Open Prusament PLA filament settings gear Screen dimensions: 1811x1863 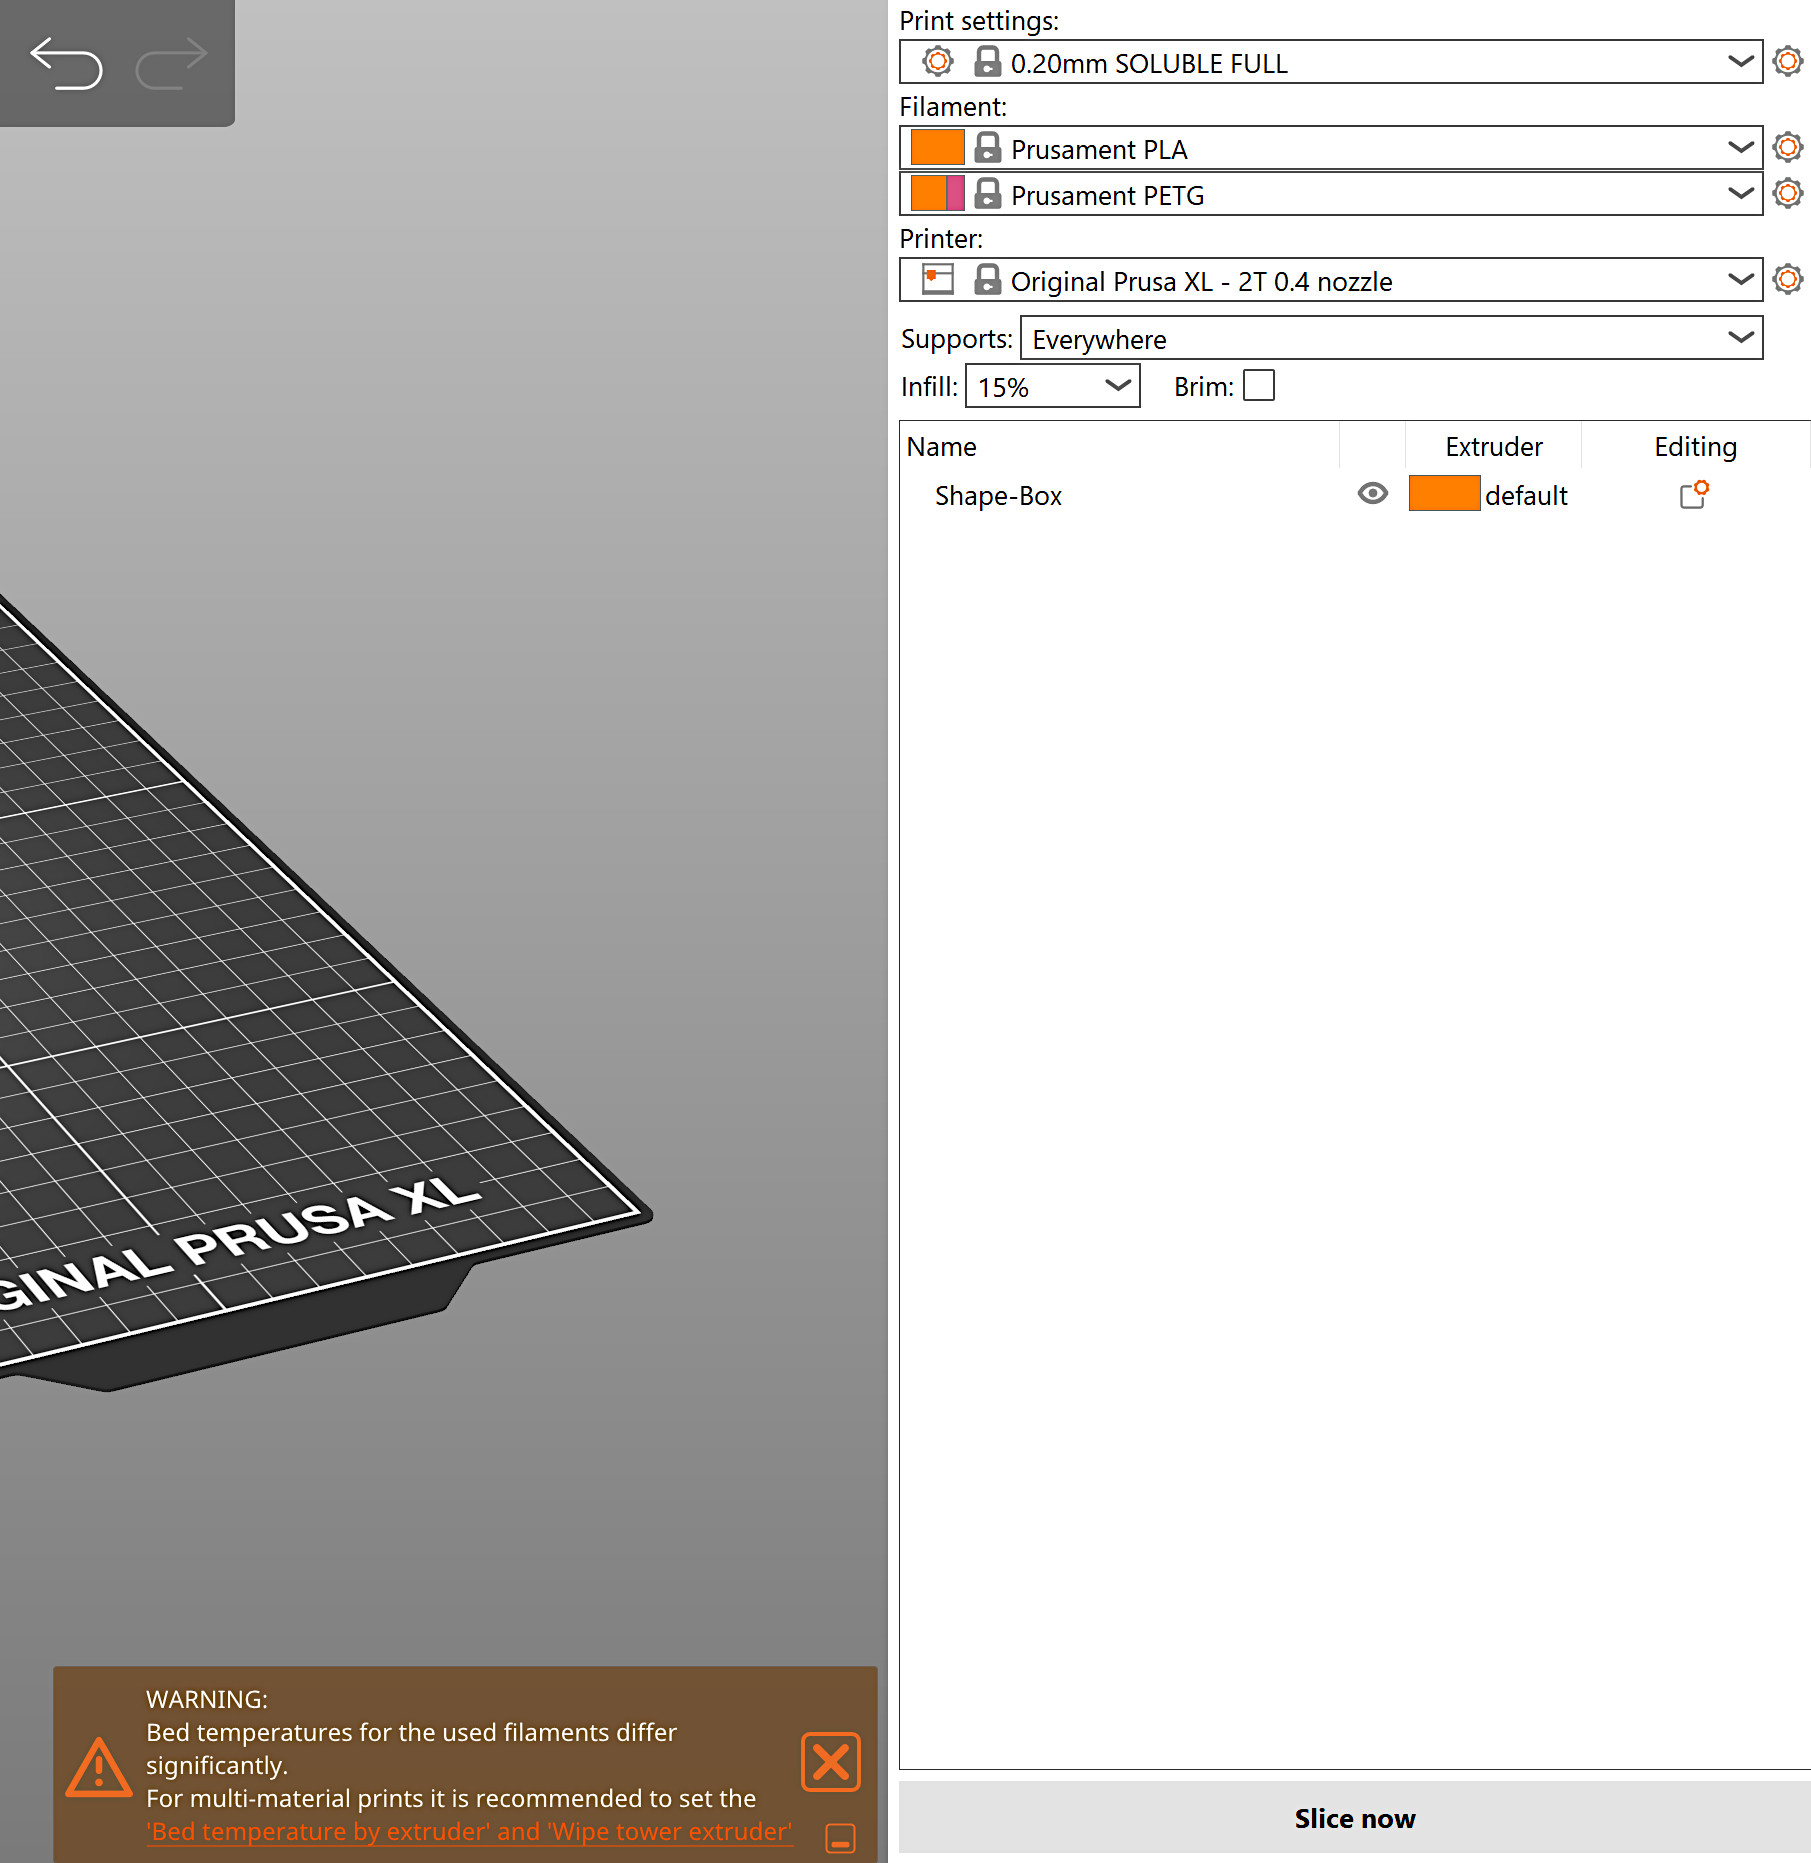coord(1787,148)
